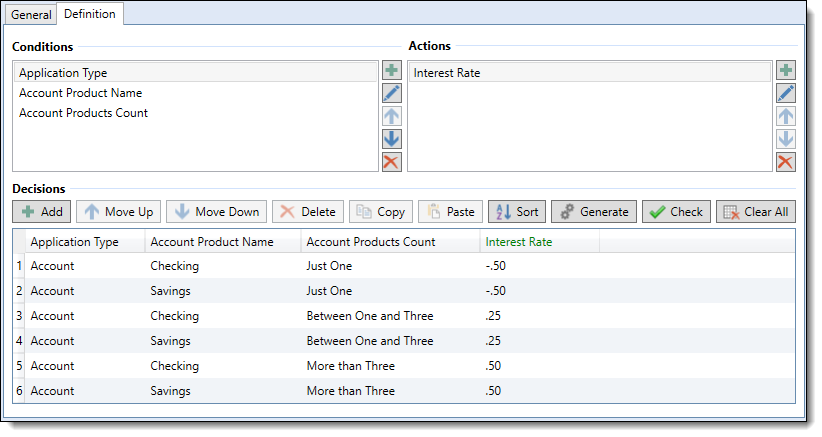
Task: Click the Clear All button
Action: point(756,212)
